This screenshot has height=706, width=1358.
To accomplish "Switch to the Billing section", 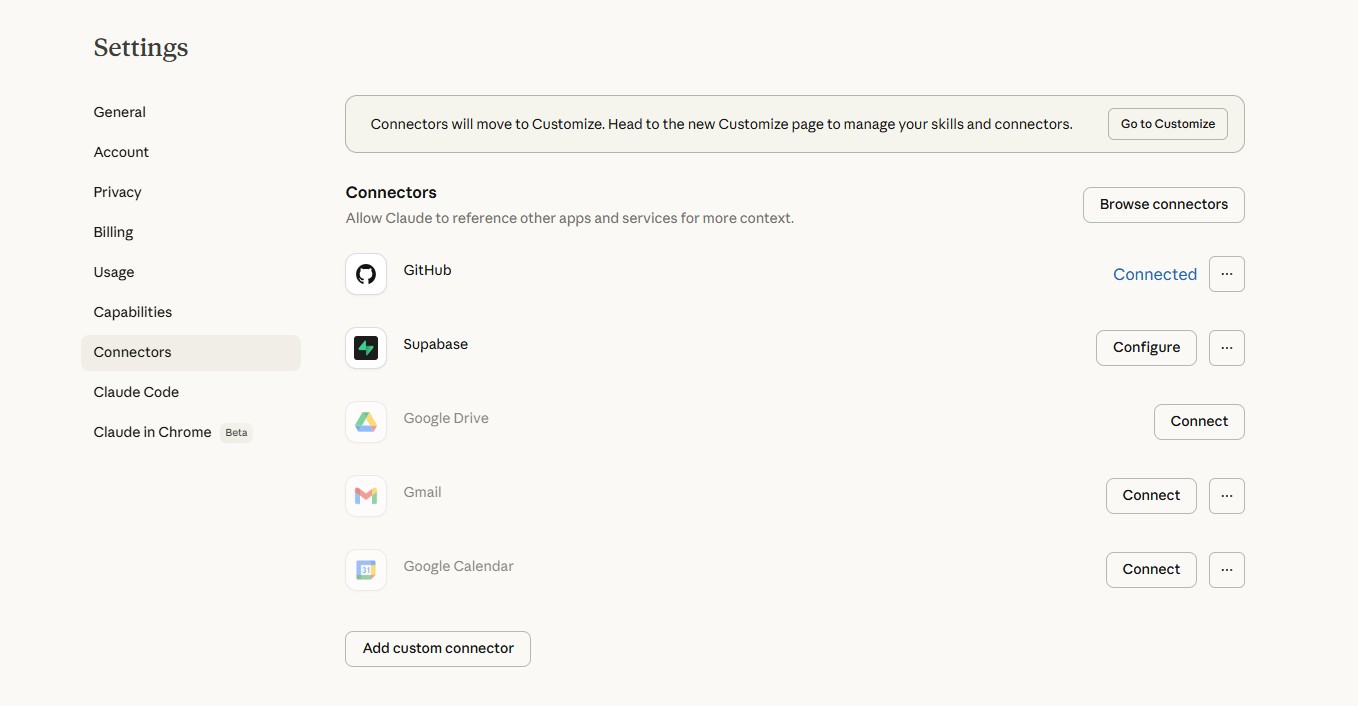I will pyautogui.click(x=114, y=232).
